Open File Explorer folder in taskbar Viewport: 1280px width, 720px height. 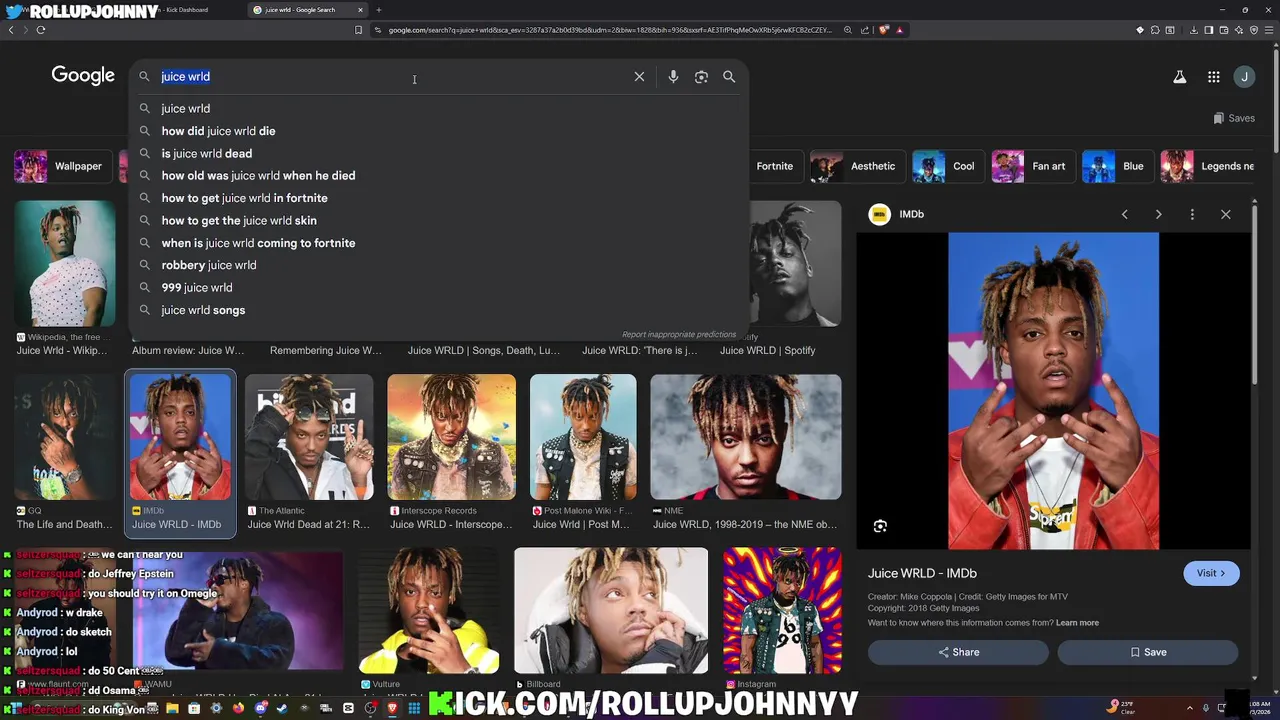[x=172, y=708]
